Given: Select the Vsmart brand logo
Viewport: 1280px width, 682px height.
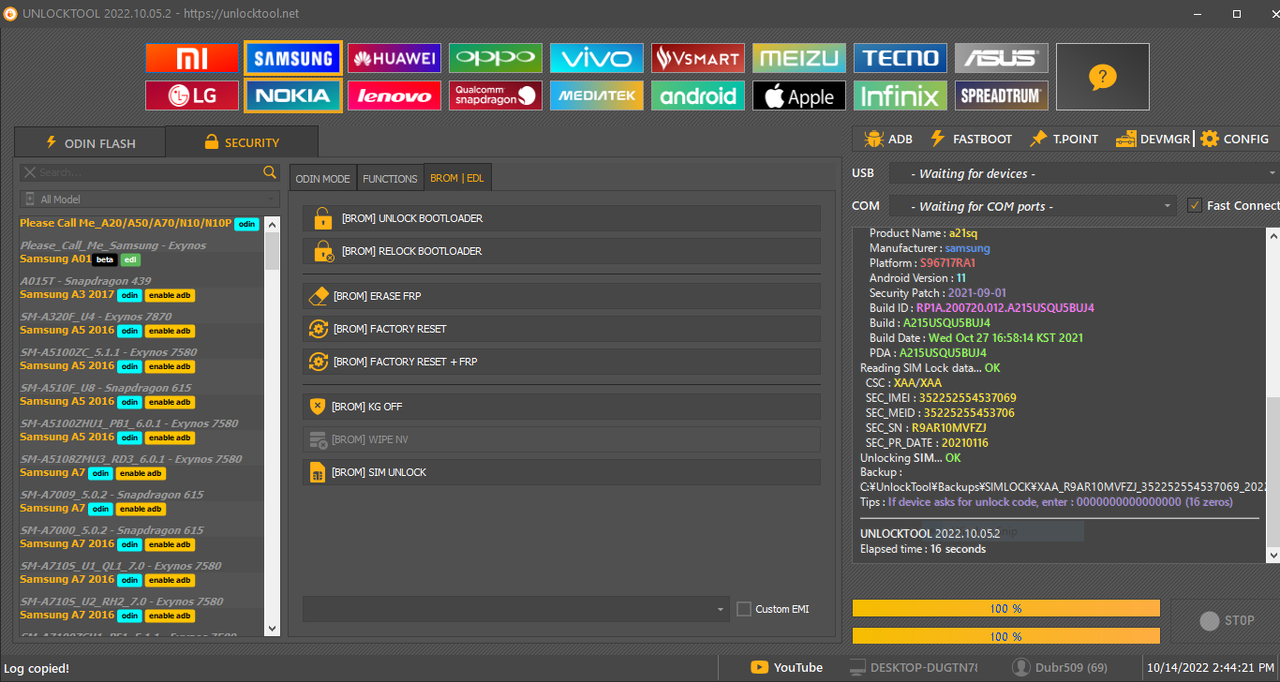Looking at the screenshot, I should [697, 58].
